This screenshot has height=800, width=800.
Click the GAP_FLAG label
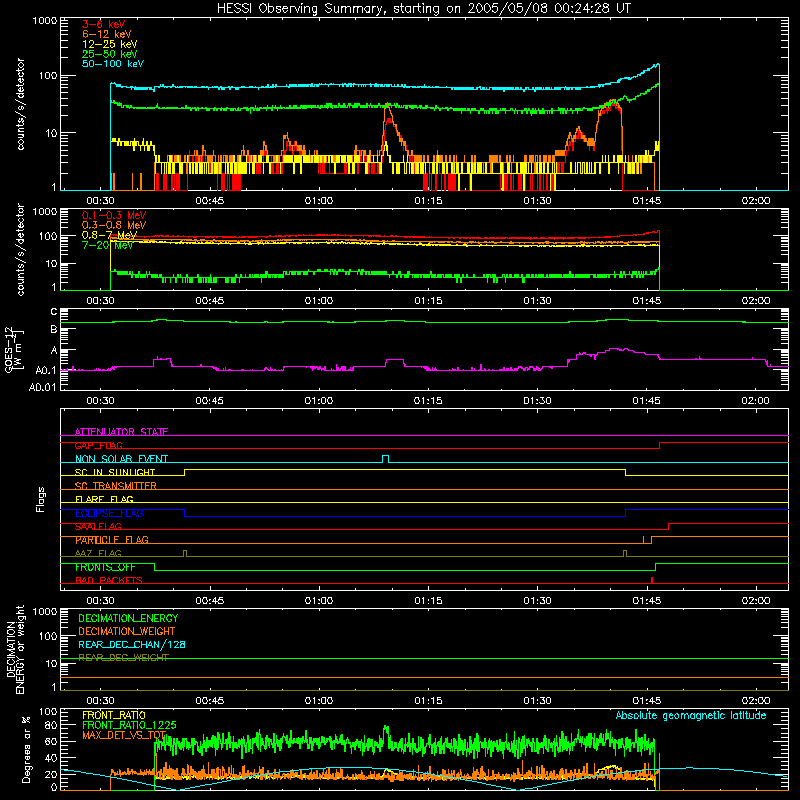98,445
